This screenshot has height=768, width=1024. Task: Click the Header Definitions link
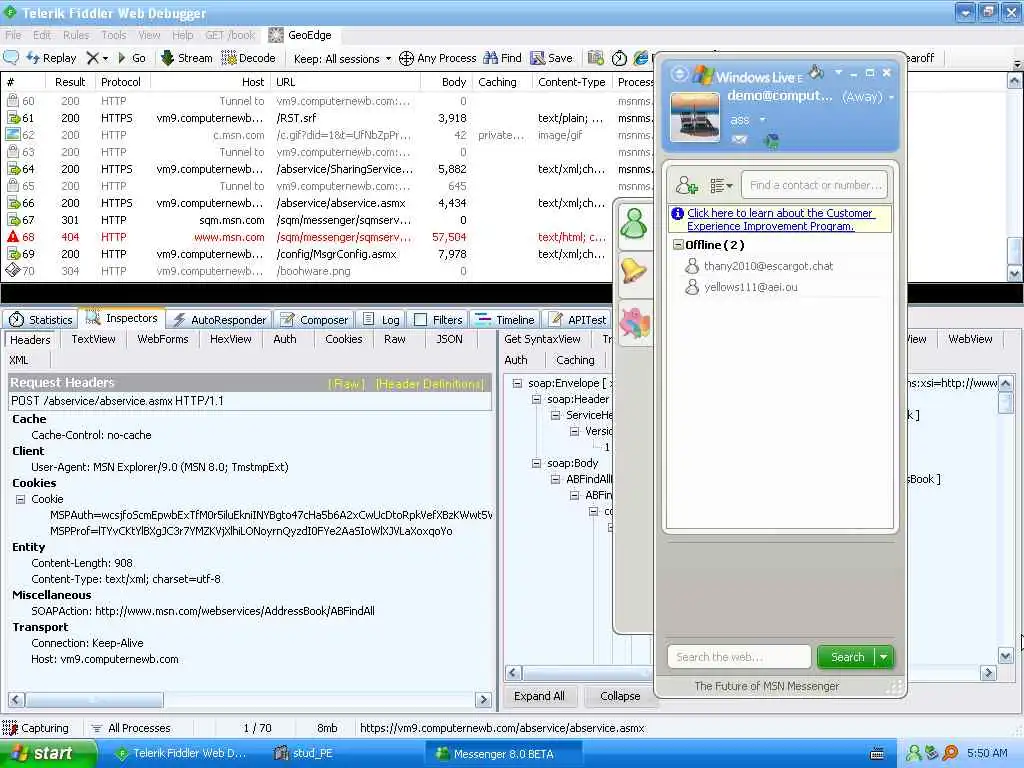[x=430, y=384]
